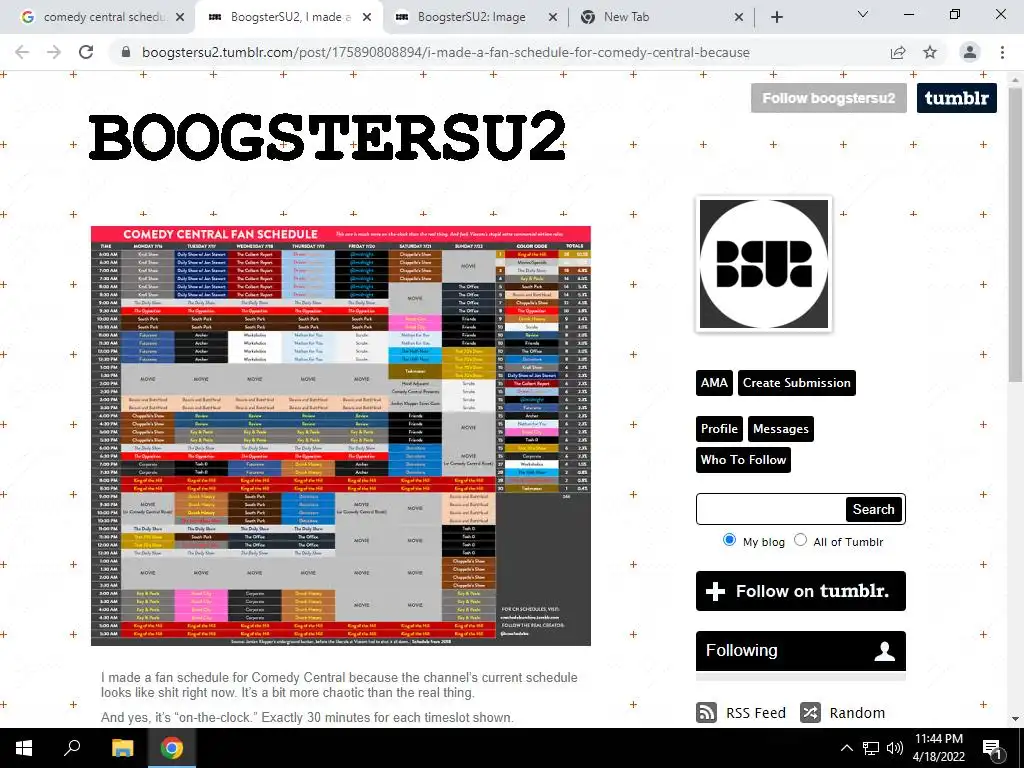Share this page using the share icon
1024x768 pixels.
tap(898, 52)
